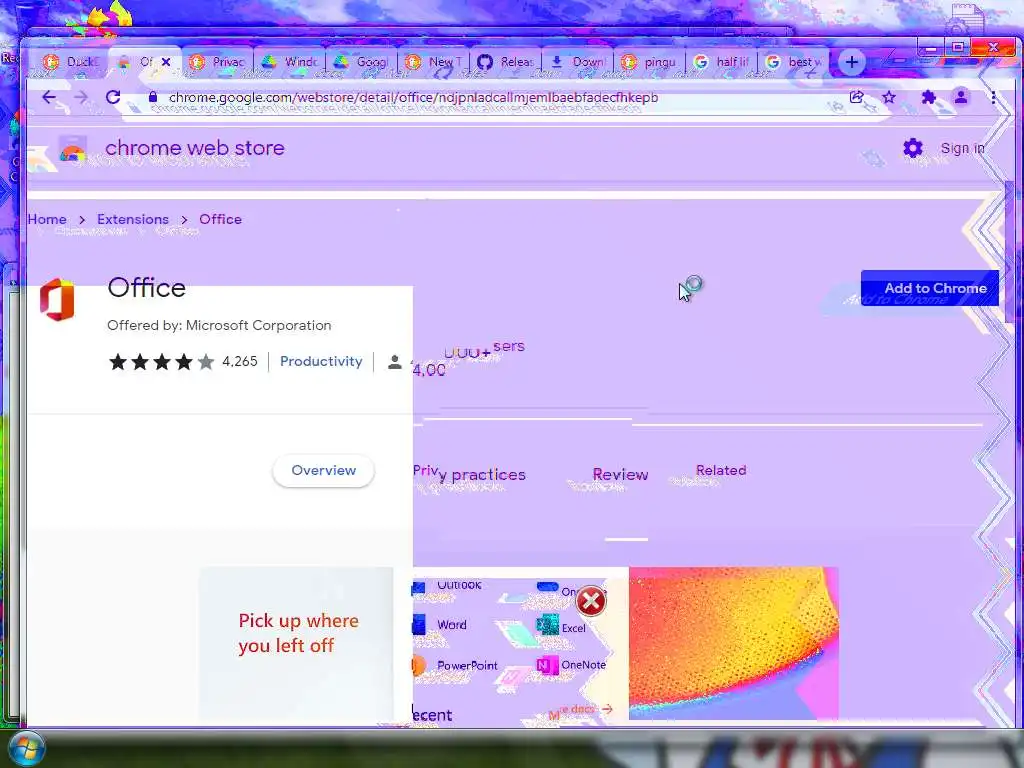Switch to the New T browser tab
The width and height of the screenshot is (1024, 768).
433,62
